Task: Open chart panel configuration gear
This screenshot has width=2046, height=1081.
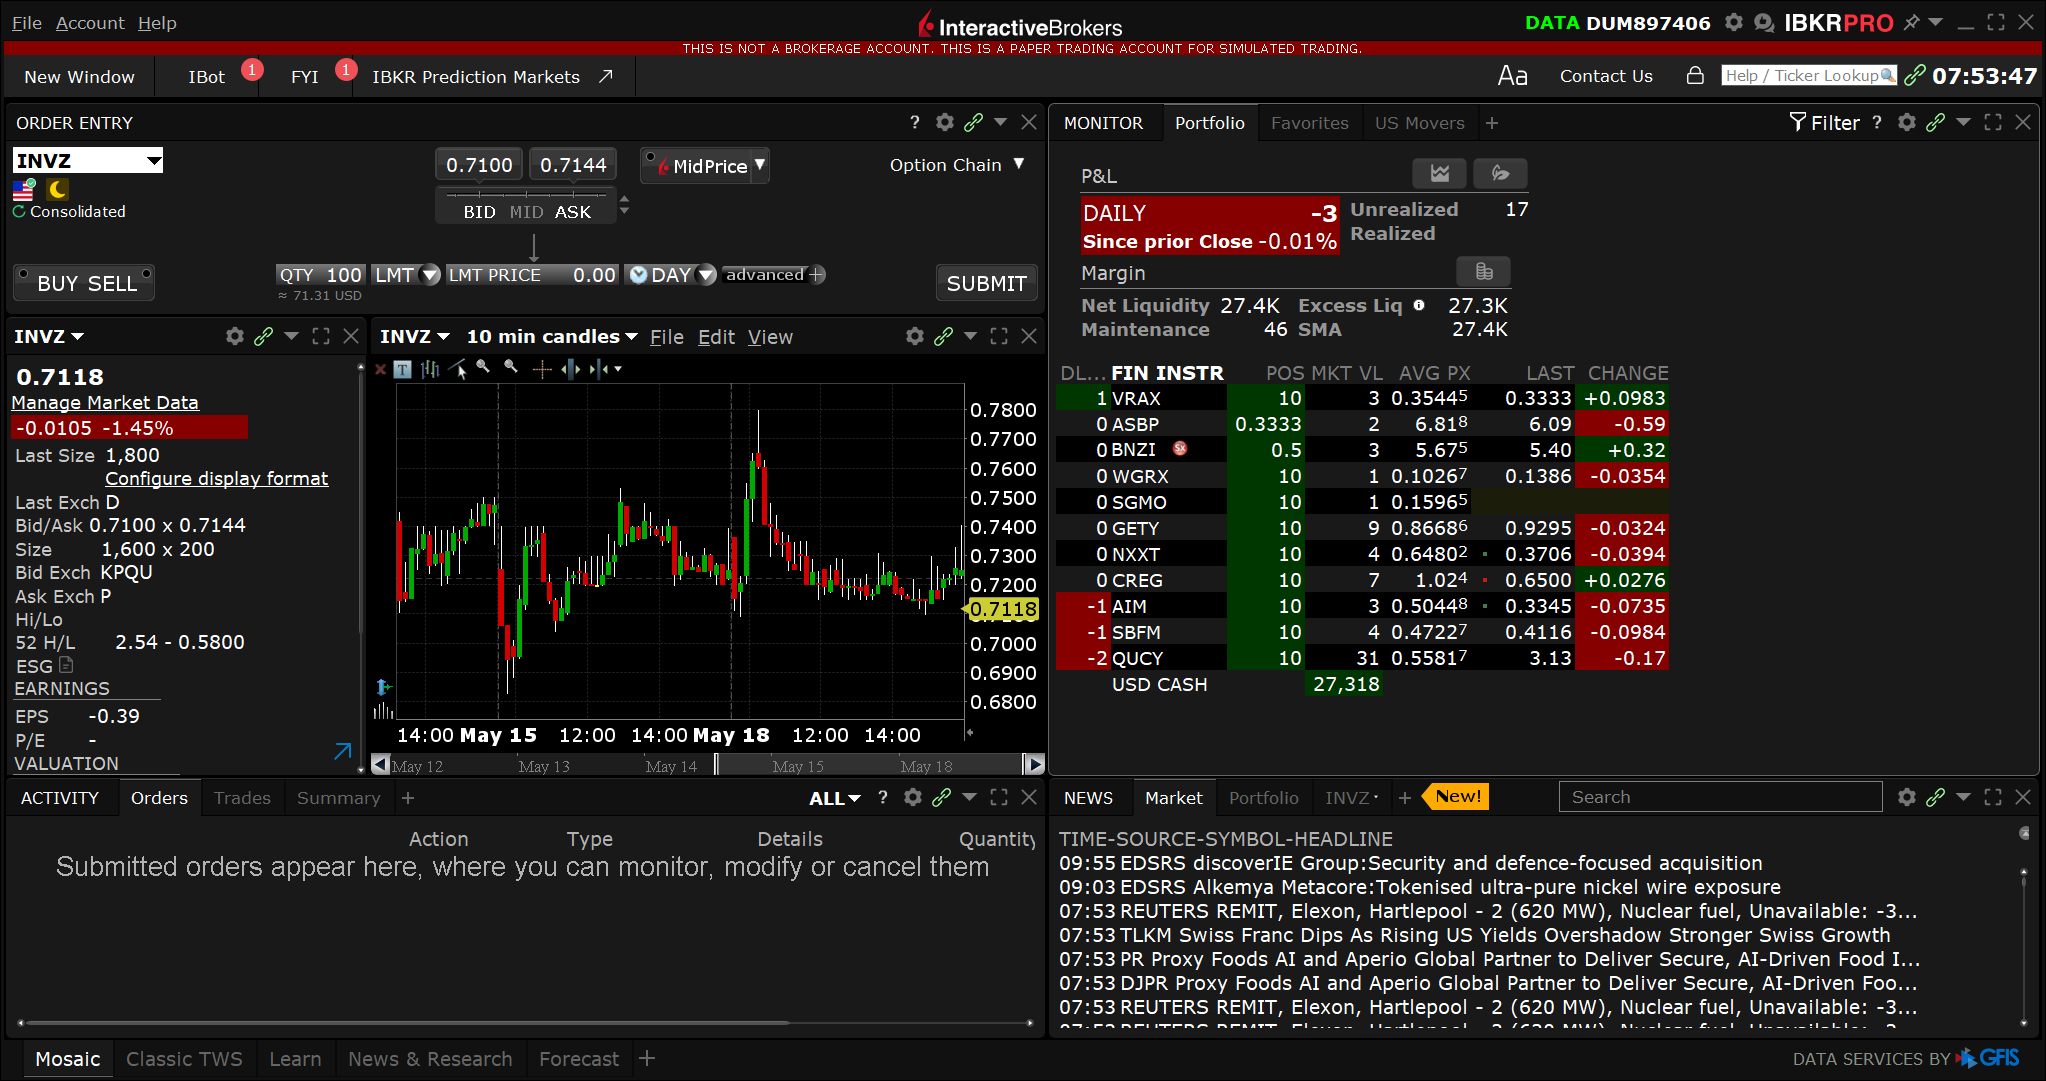Action: pos(915,336)
